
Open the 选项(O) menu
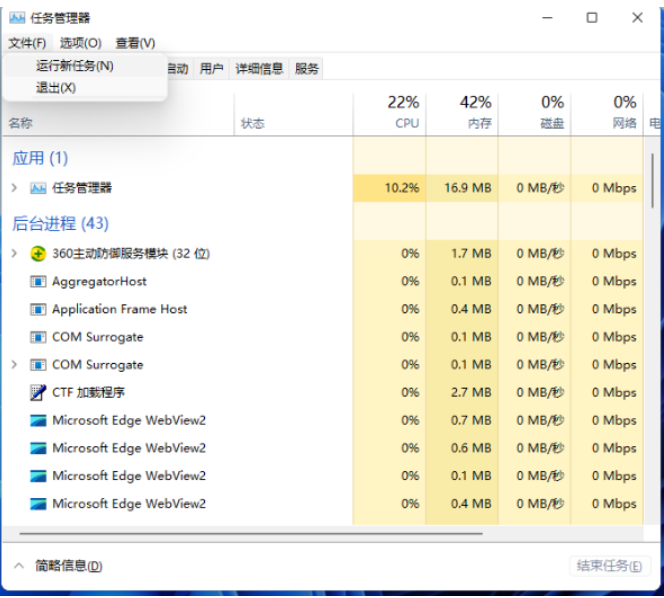pyautogui.click(x=80, y=43)
